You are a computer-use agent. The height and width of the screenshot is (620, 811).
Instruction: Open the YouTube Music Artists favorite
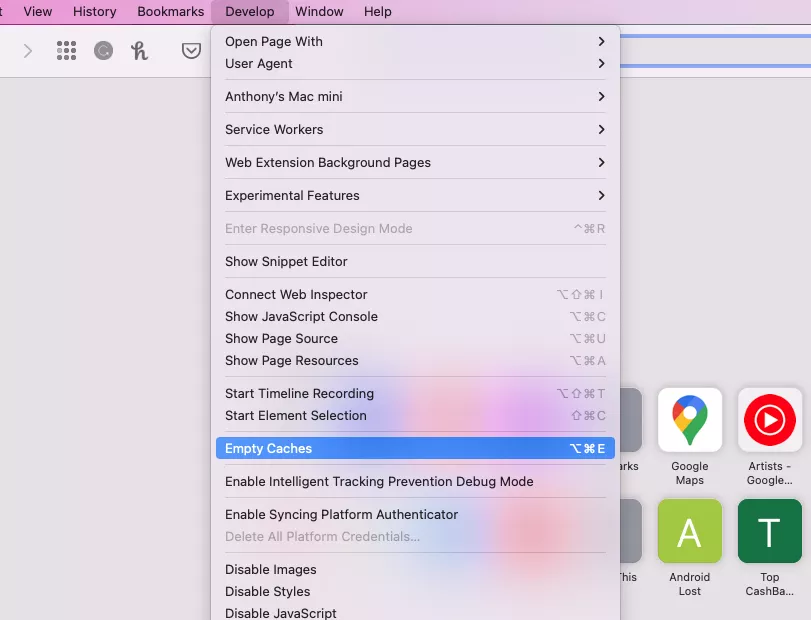click(769, 420)
